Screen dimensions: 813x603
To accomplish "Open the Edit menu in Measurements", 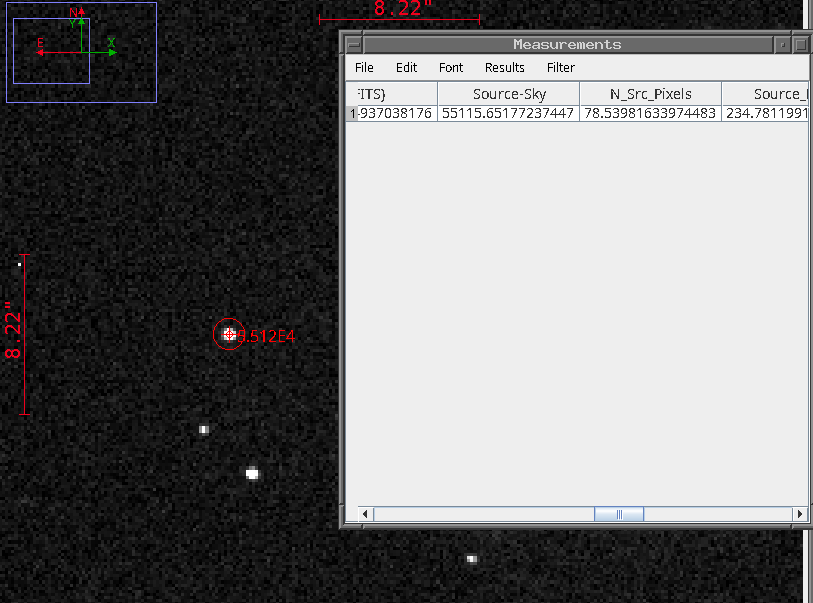I will (x=406, y=68).
